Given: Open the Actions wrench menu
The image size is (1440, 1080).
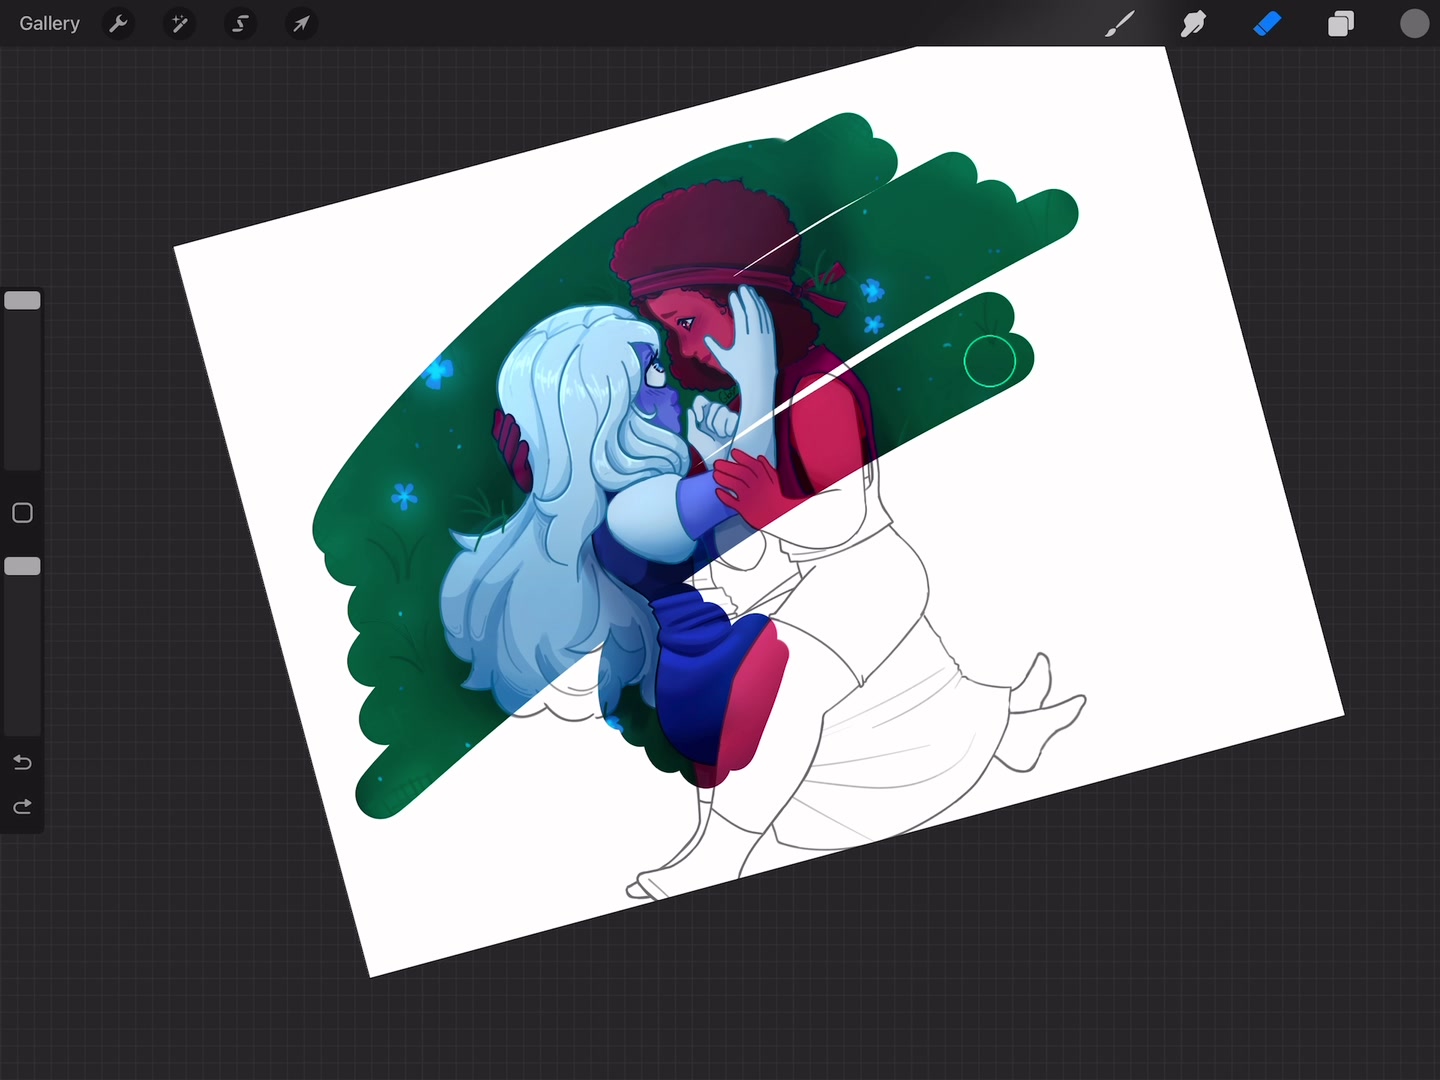Looking at the screenshot, I should tap(118, 23).
